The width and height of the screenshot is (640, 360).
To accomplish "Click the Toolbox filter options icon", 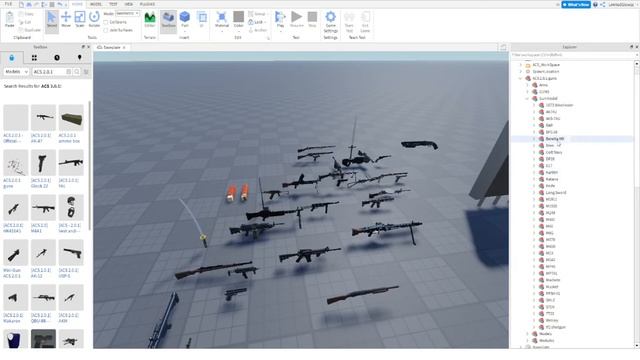I will [86, 72].
